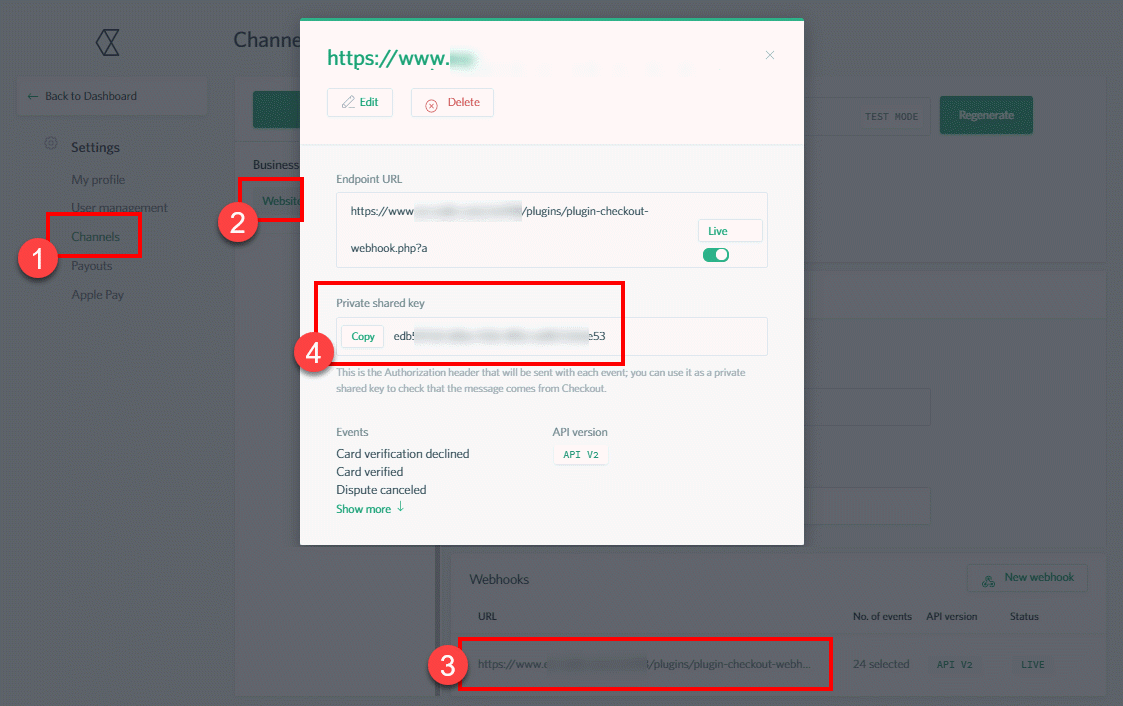Copy the private shared key
The width and height of the screenshot is (1123, 706).
[361, 336]
